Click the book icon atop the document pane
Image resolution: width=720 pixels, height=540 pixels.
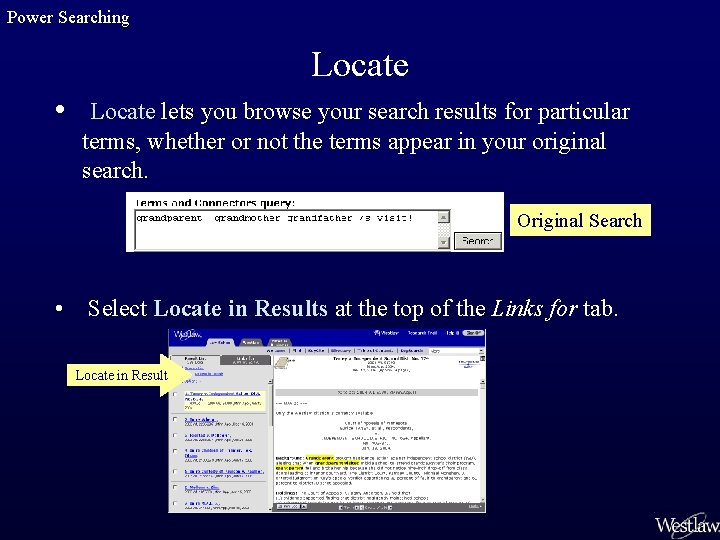[281, 363]
